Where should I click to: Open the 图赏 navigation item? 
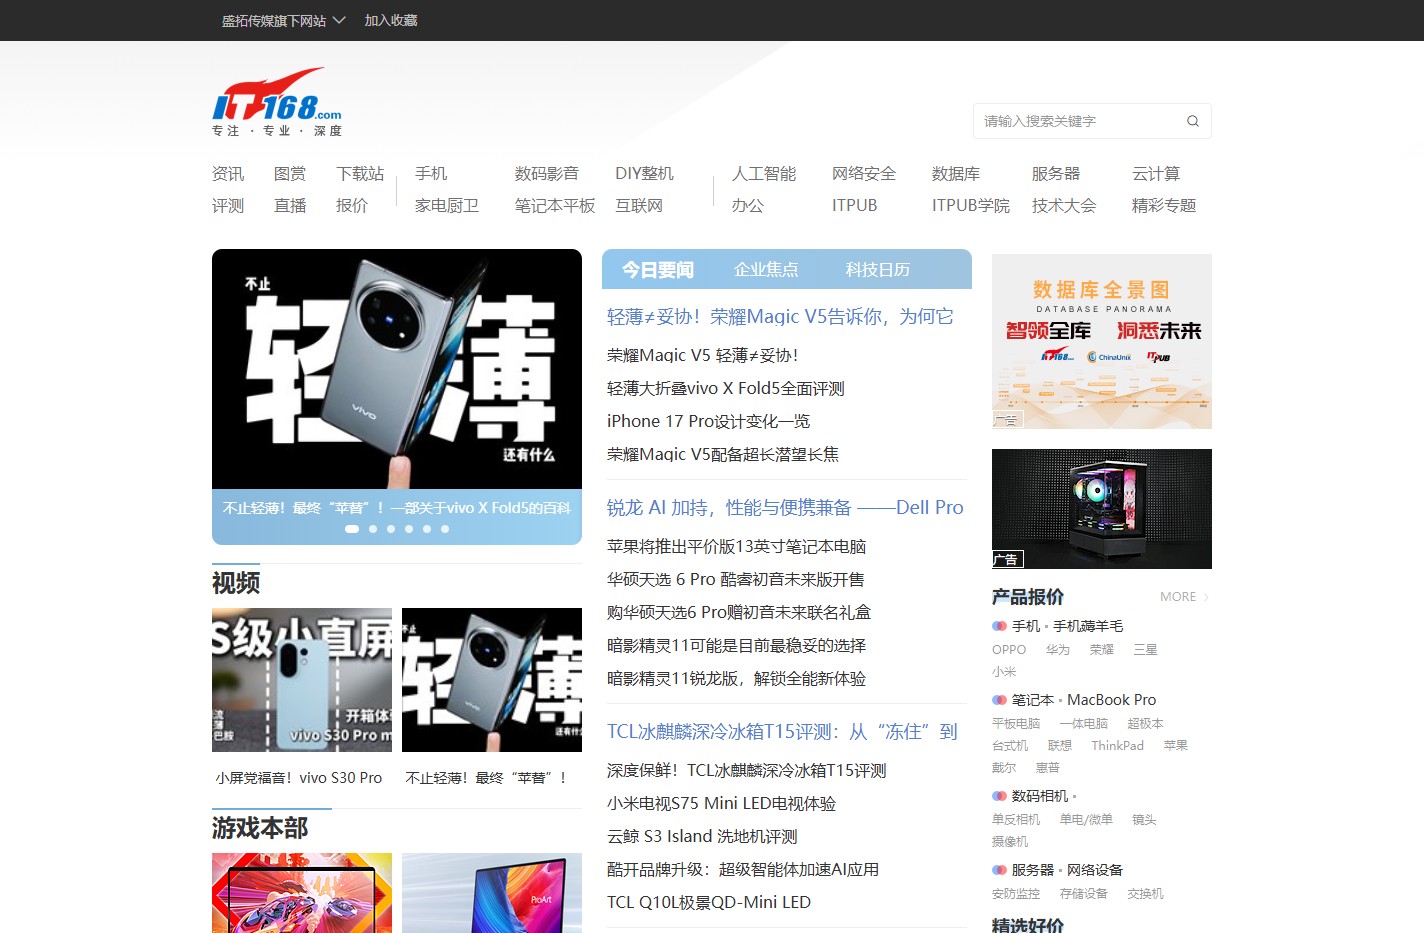pos(290,174)
